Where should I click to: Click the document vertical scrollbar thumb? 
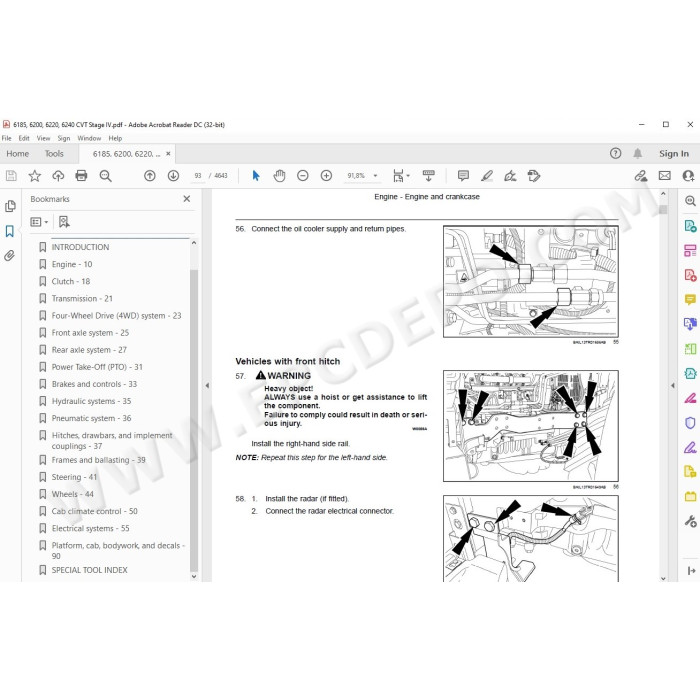(663, 209)
